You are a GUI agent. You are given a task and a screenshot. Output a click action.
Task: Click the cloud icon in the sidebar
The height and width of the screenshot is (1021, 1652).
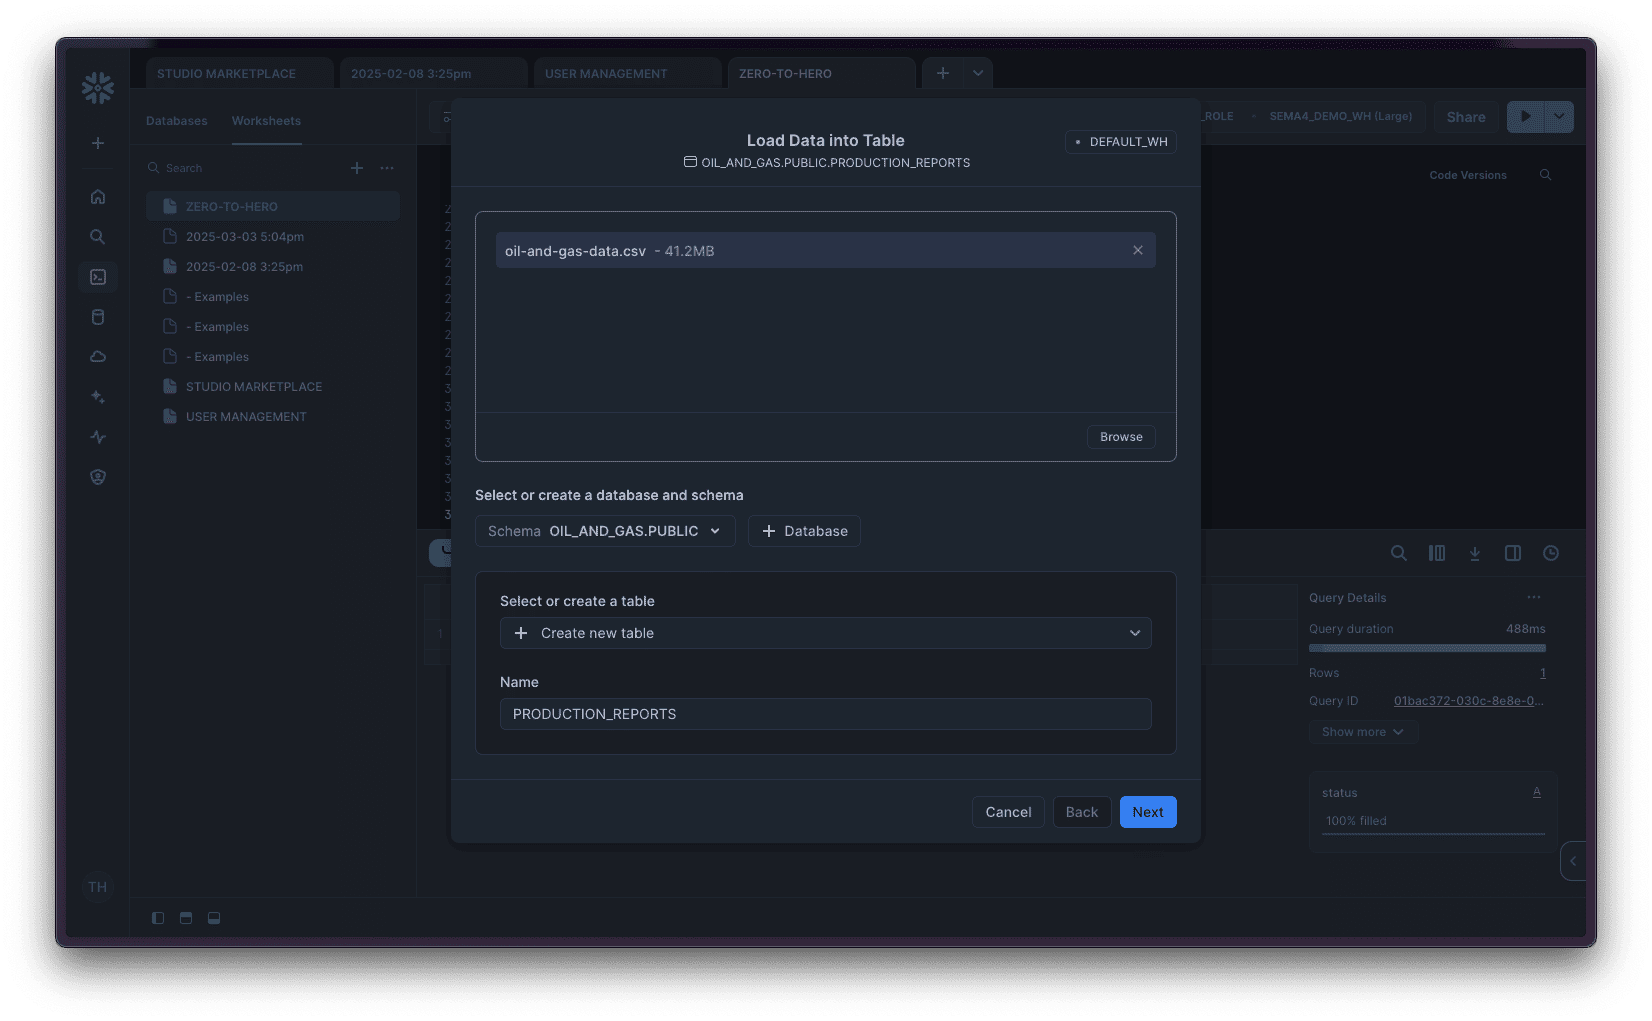(97, 356)
